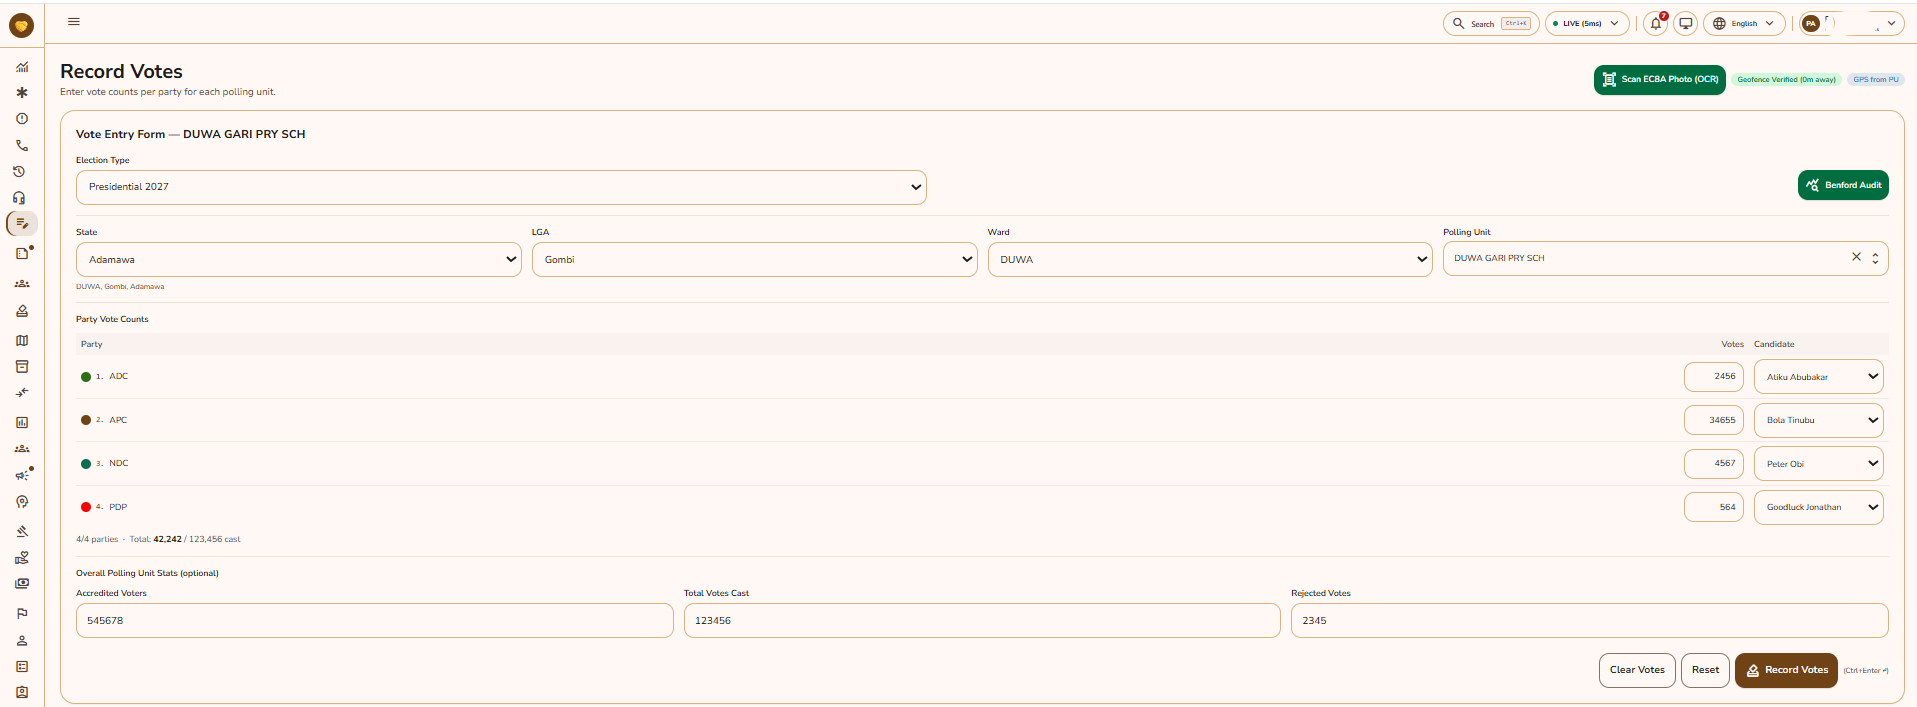Click the flag icon in the sidebar
Screen dimensions: 1917x707
22,614
